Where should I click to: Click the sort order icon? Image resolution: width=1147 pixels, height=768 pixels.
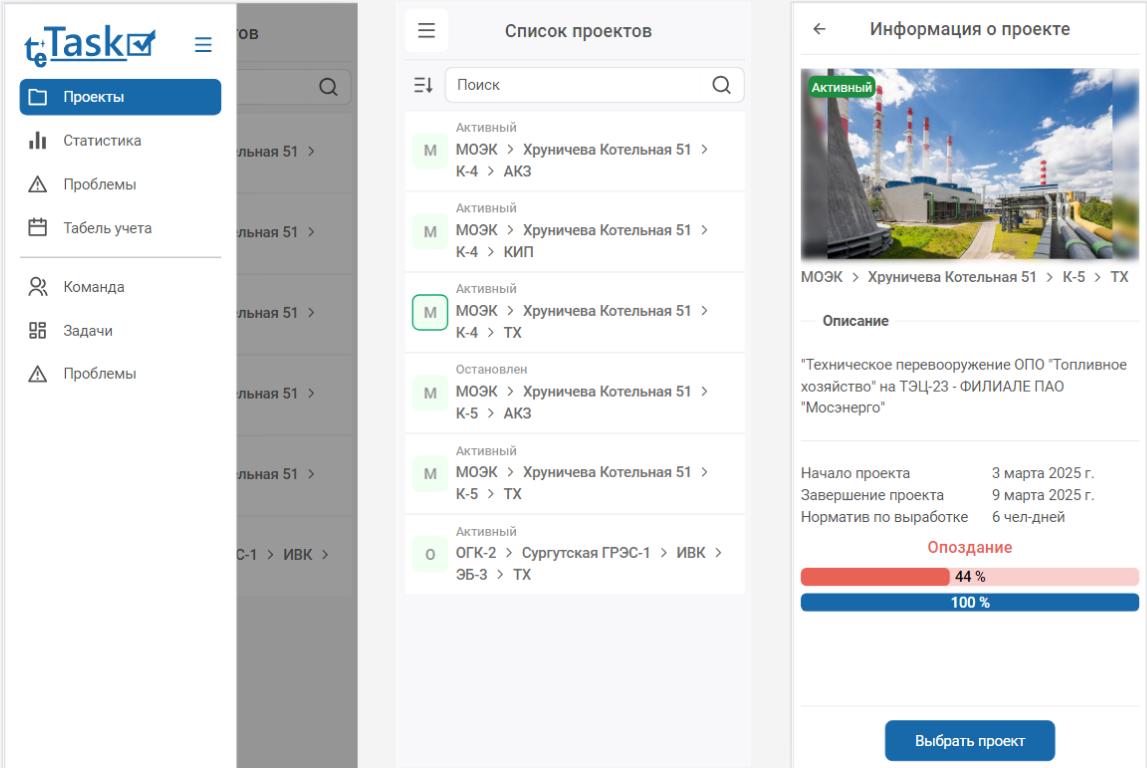(423, 86)
